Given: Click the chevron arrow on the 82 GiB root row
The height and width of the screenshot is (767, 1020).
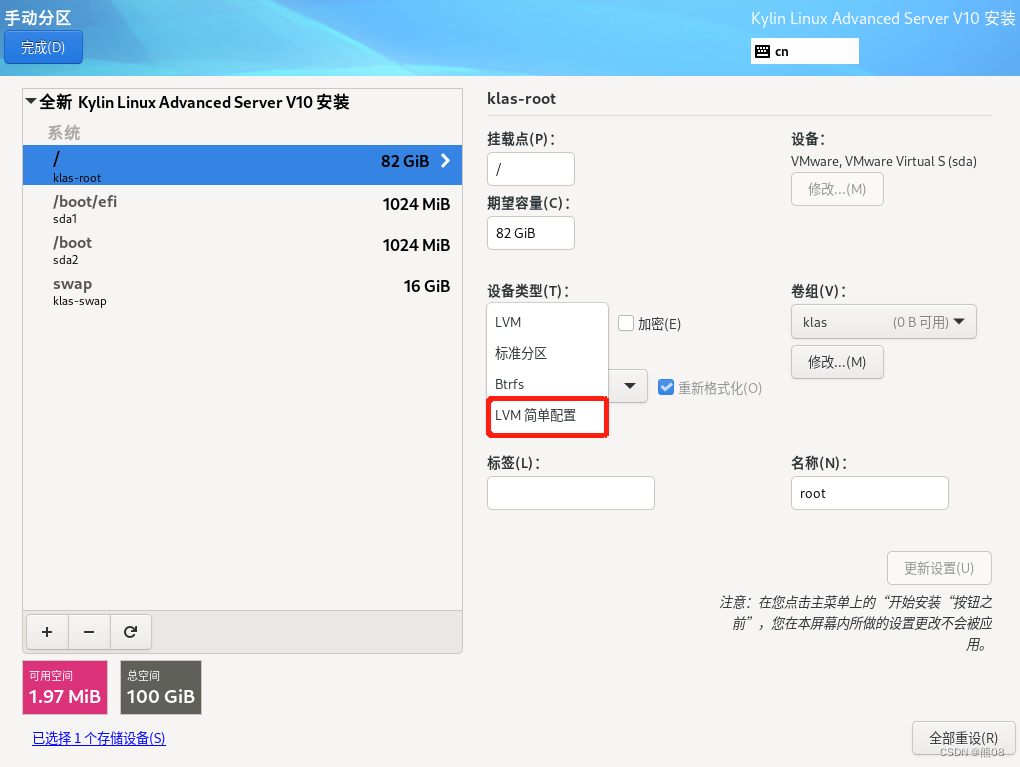Looking at the screenshot, I should [446, 161].
